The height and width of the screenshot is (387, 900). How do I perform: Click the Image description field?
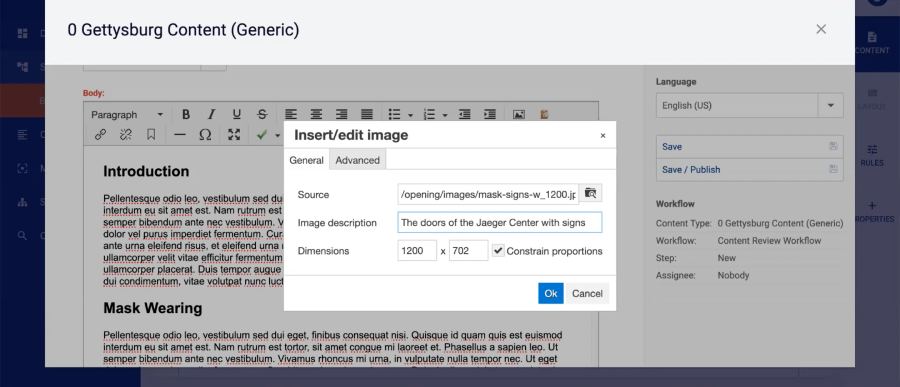click(x=500, y=222)
